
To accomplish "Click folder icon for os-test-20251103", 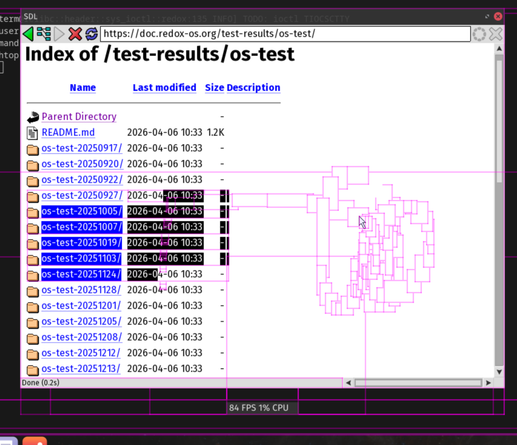I will (33, 259).
